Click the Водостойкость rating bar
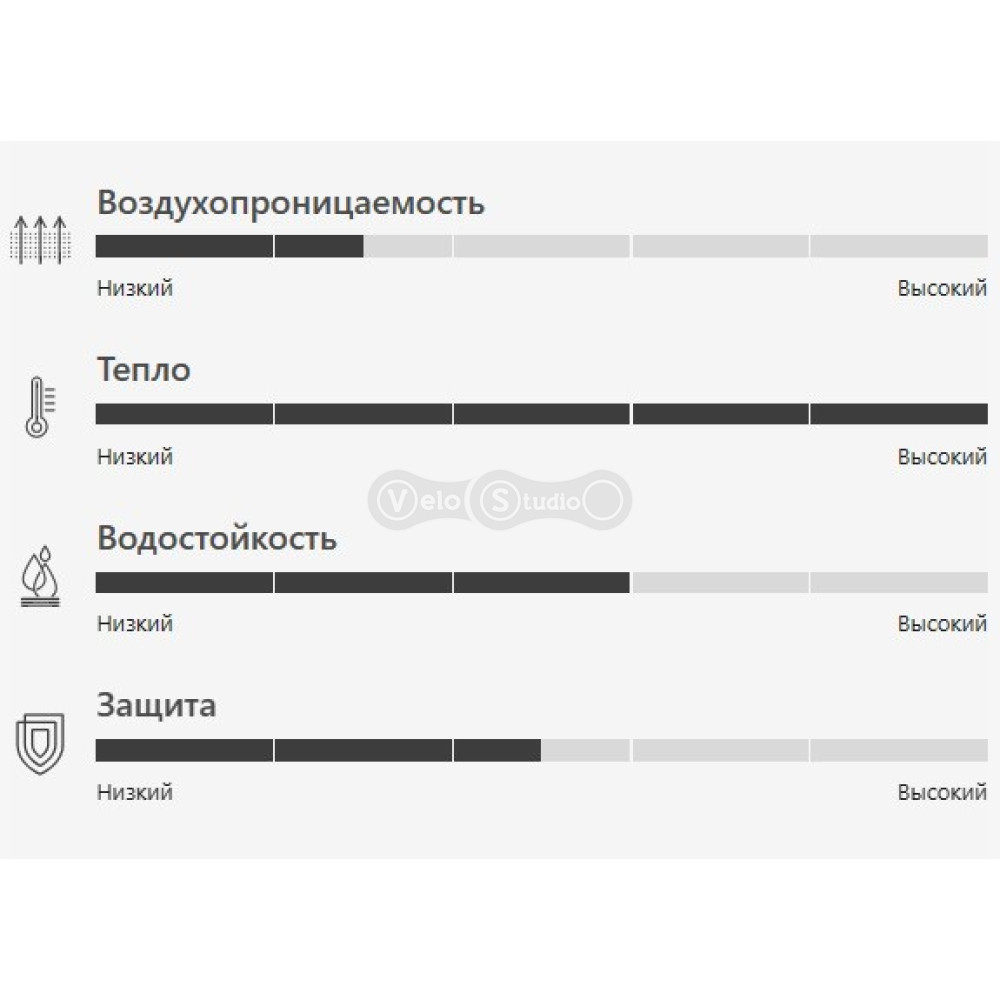The width and height of the screenshot is (1000, 1000). (x=541, y=582)
